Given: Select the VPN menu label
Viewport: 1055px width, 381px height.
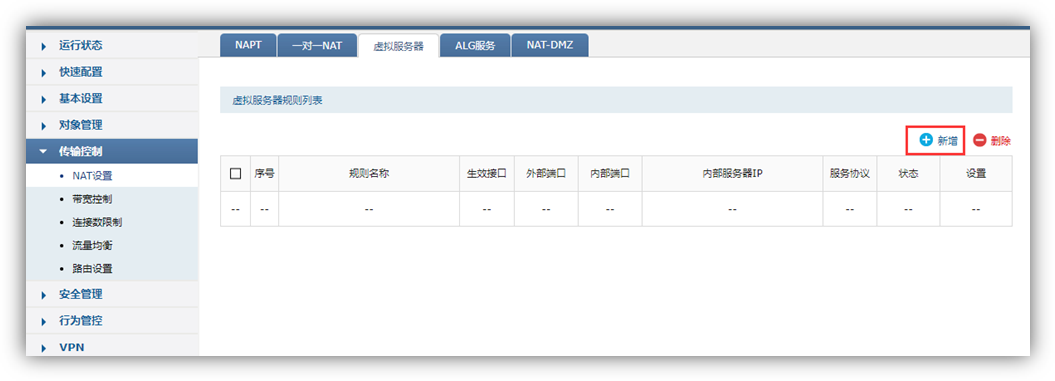Looking at the screenshot, I should [x=72, y=348].
